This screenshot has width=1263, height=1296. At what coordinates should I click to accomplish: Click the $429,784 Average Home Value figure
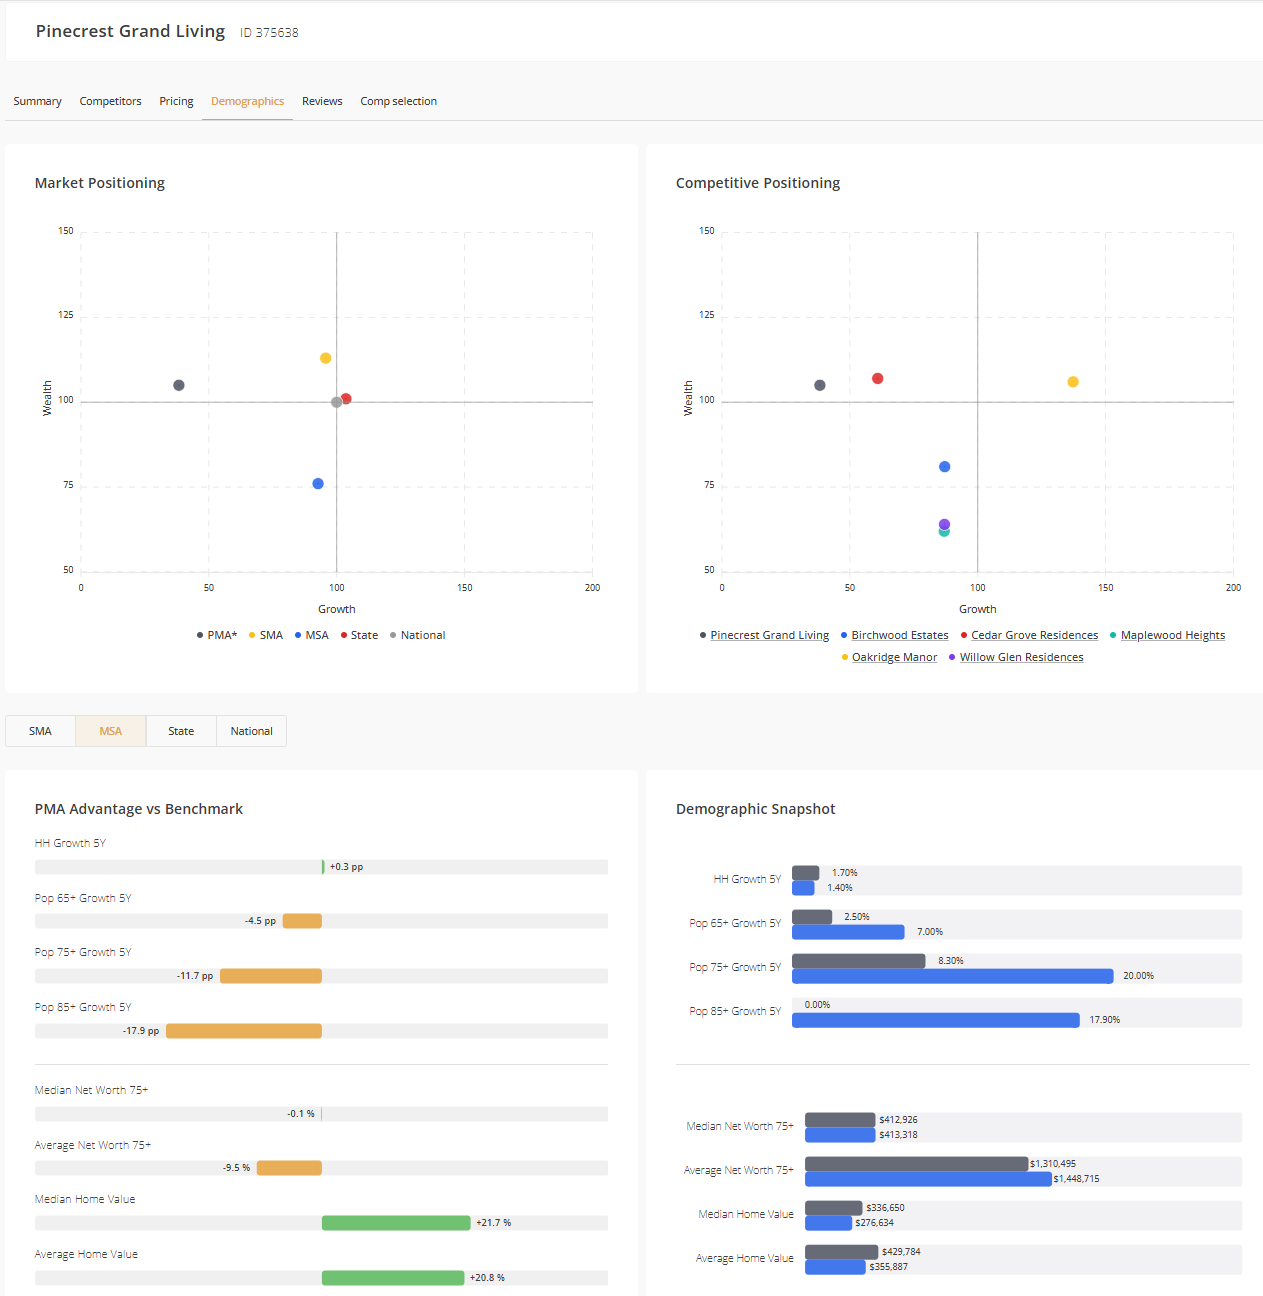[x=901, y=1252]
